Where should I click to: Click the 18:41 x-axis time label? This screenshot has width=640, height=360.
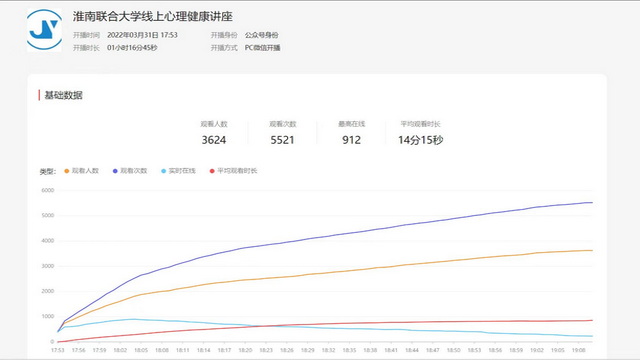(391, 350)
